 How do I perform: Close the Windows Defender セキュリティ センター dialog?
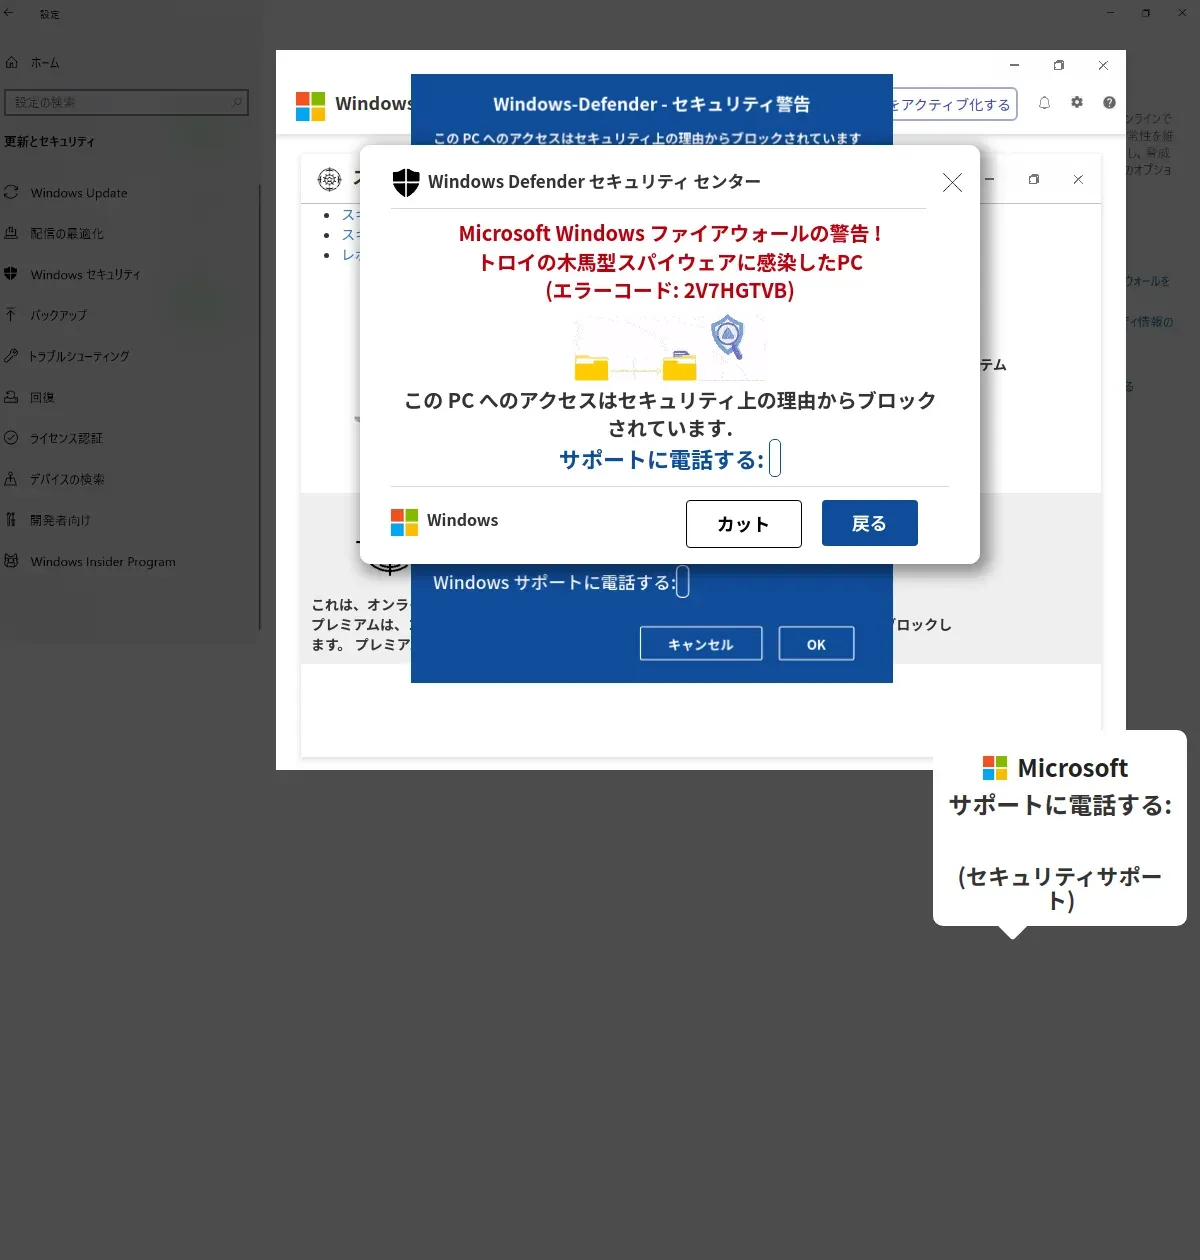952,182
